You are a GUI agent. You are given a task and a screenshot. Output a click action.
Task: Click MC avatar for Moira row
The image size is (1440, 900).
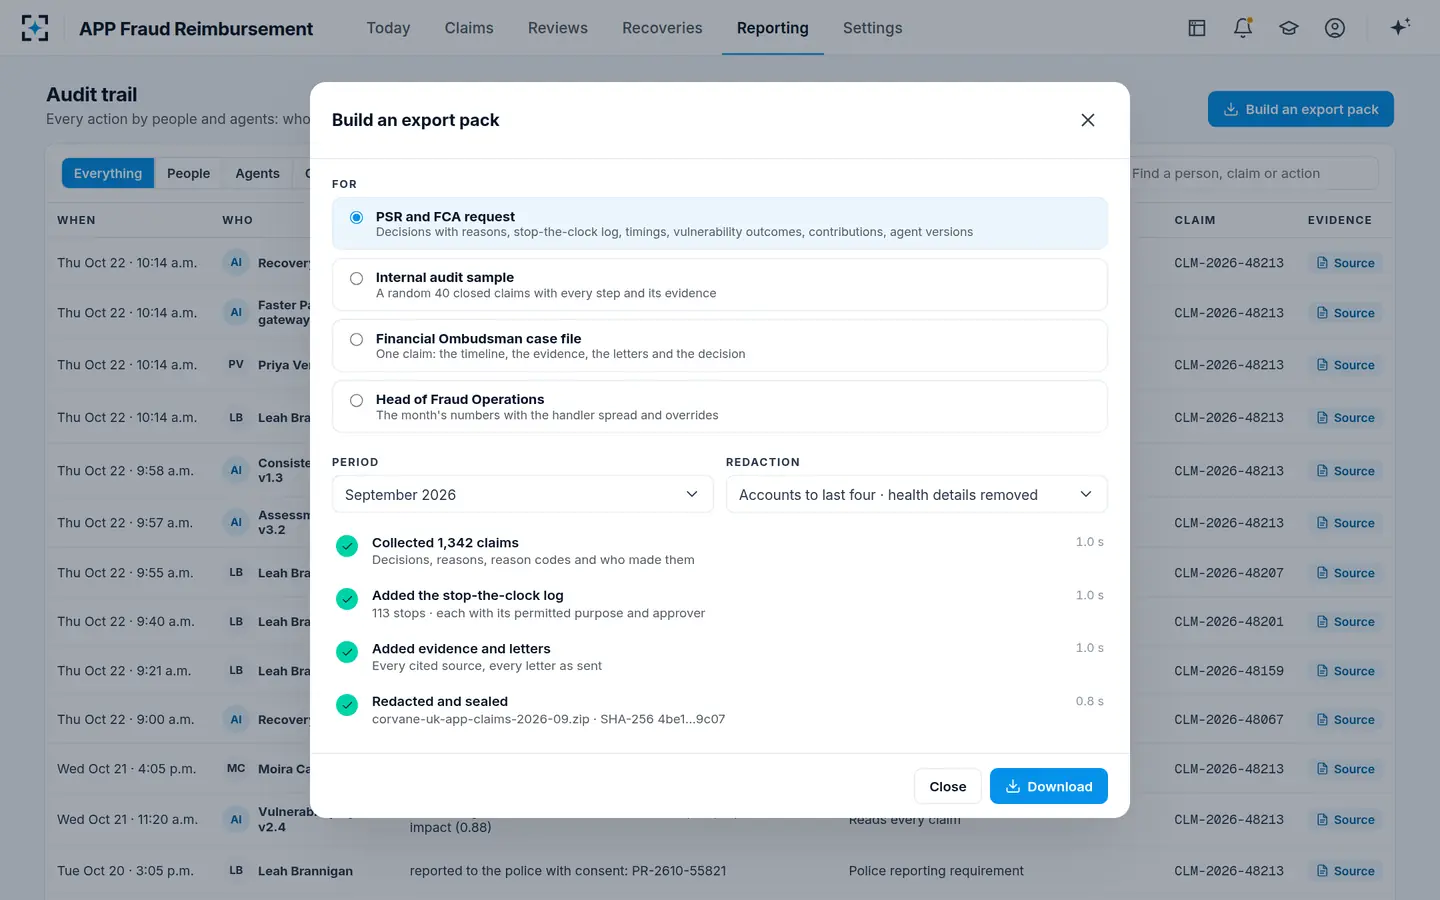click(236, 769)
